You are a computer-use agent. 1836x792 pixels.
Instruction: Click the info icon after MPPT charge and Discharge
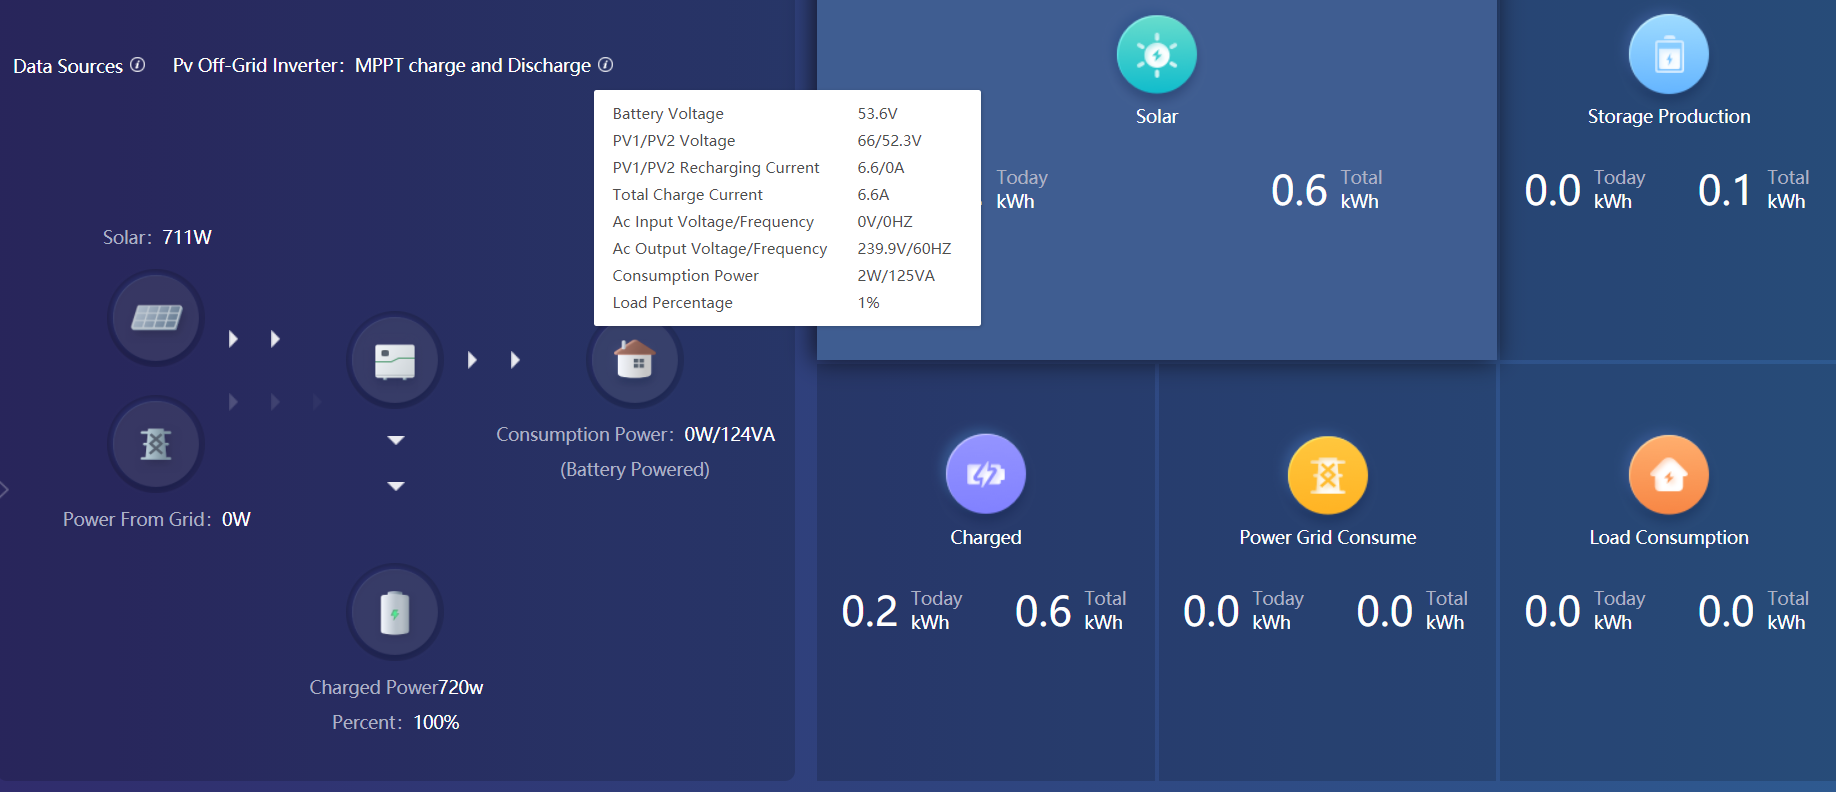(x=606, y=65)
